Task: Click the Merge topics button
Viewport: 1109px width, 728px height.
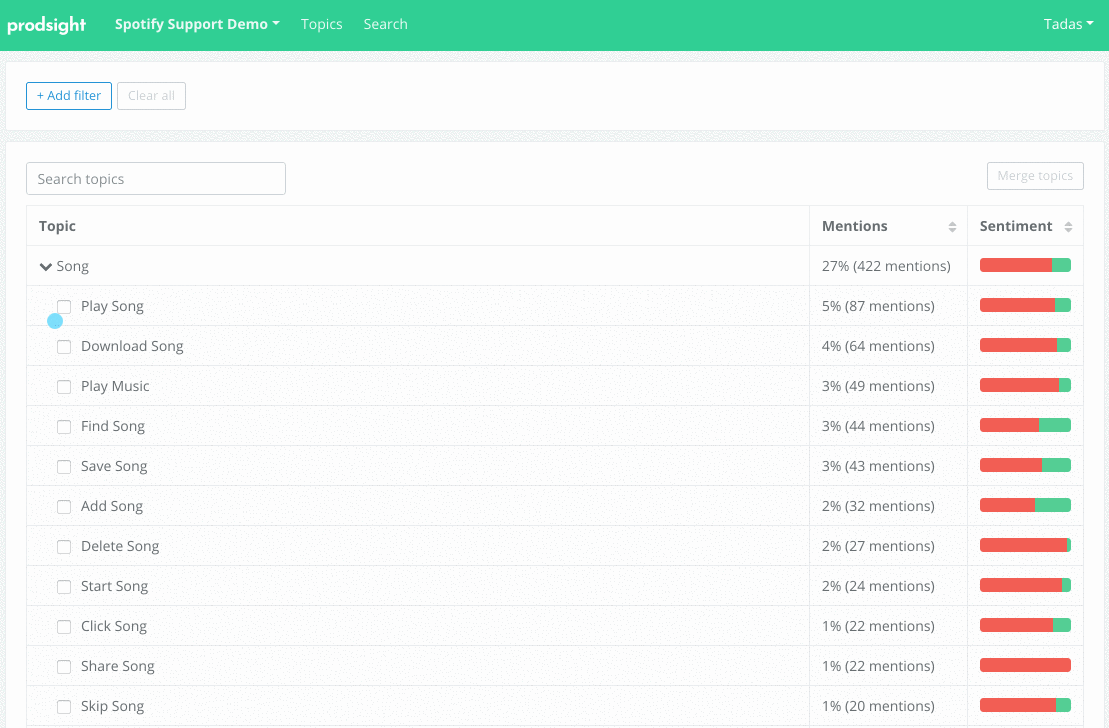Action: 1035,176
